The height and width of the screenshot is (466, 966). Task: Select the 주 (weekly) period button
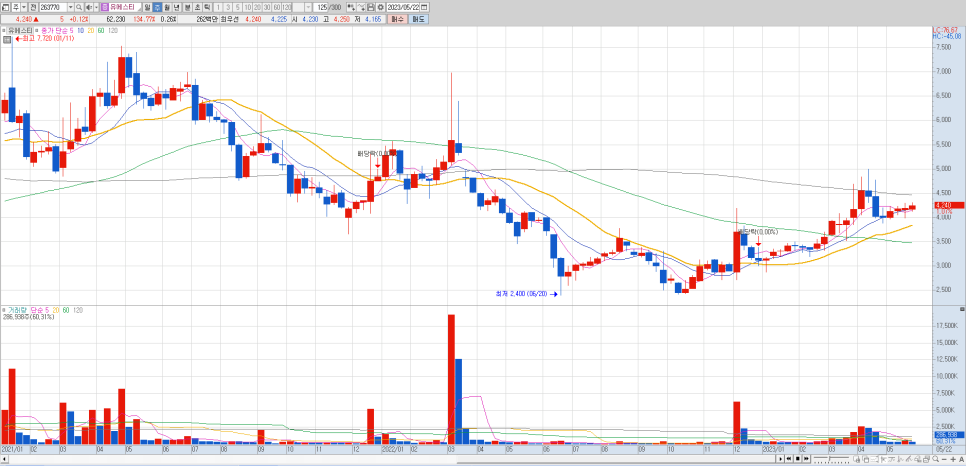point(156,7)
